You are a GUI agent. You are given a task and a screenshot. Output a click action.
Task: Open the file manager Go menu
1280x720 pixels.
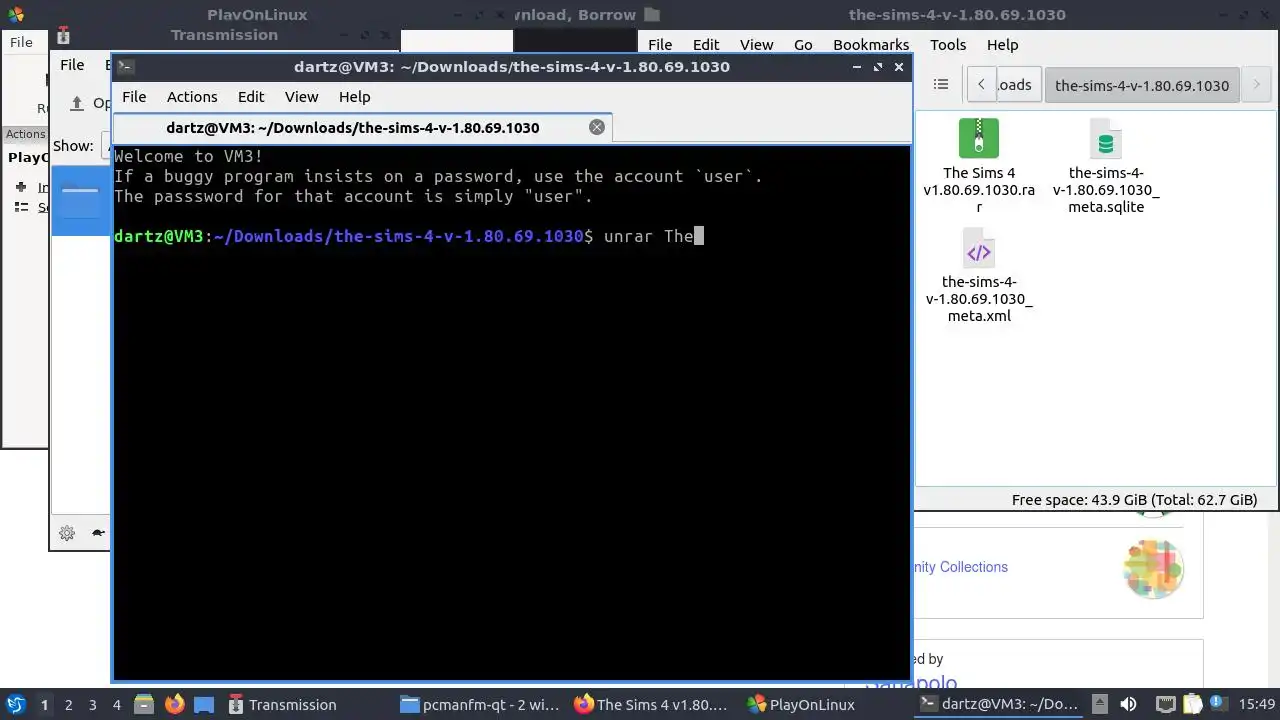coord(803,45)
